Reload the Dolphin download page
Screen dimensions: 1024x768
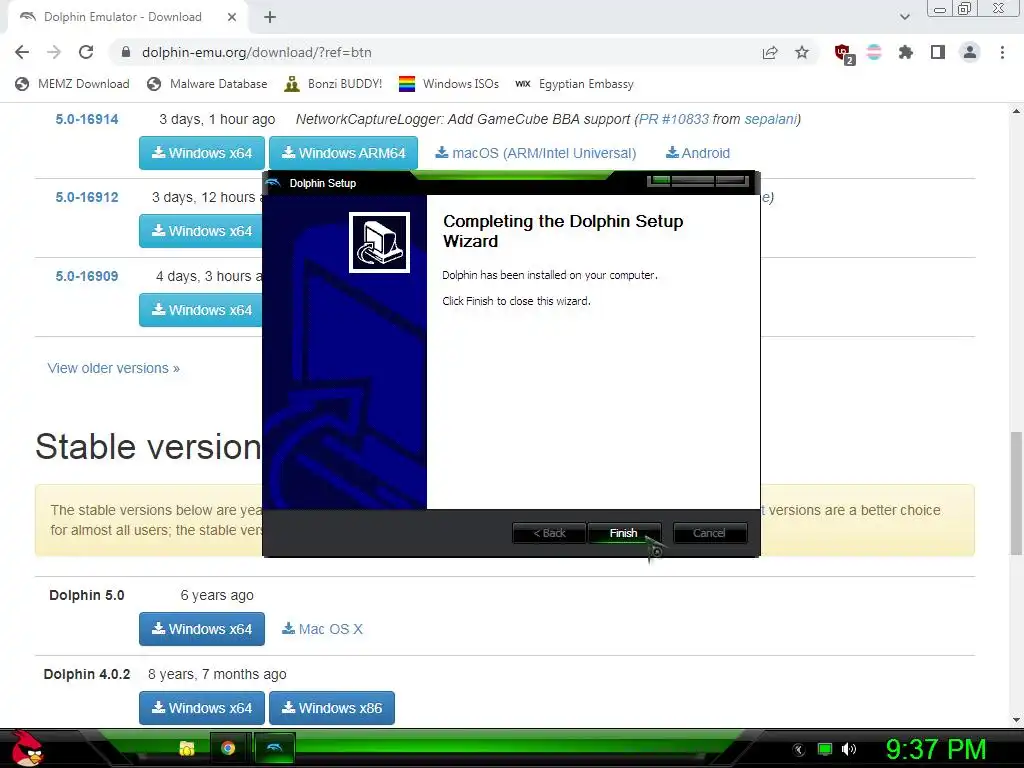point(86,52)
